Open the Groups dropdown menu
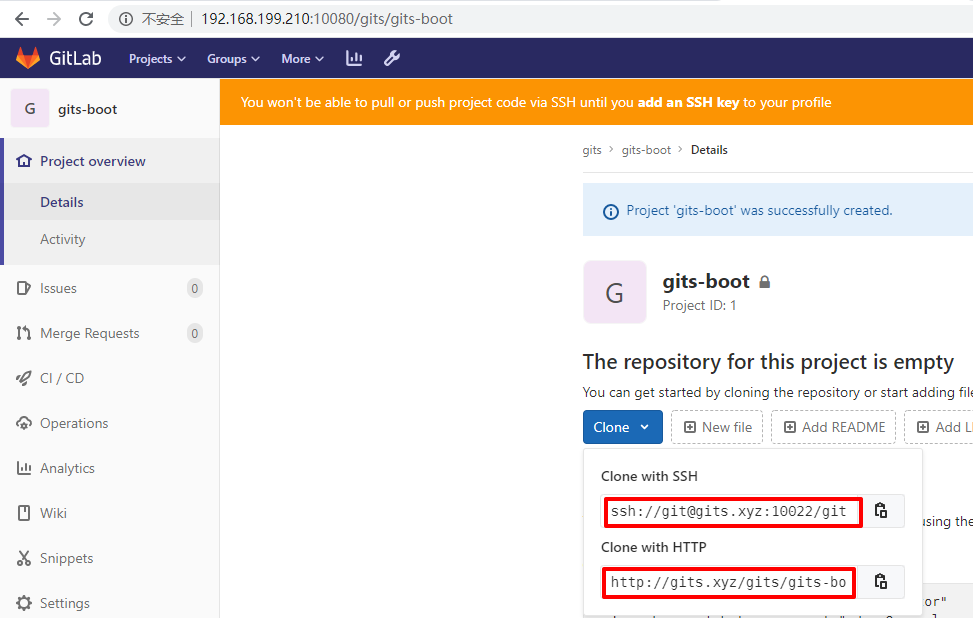This screenshot has height=618, width=973. 233,58
